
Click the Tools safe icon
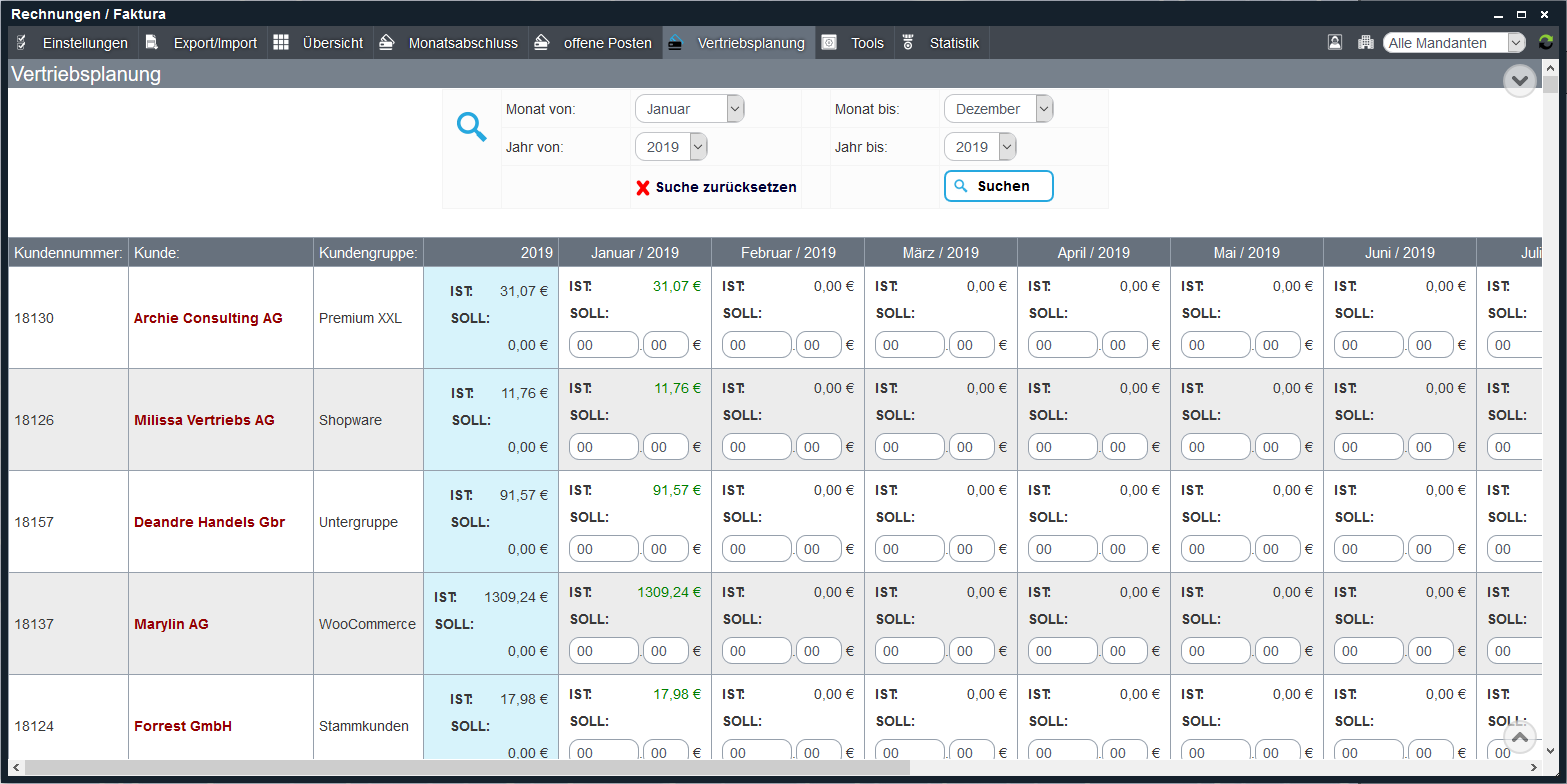coord(829,43)
